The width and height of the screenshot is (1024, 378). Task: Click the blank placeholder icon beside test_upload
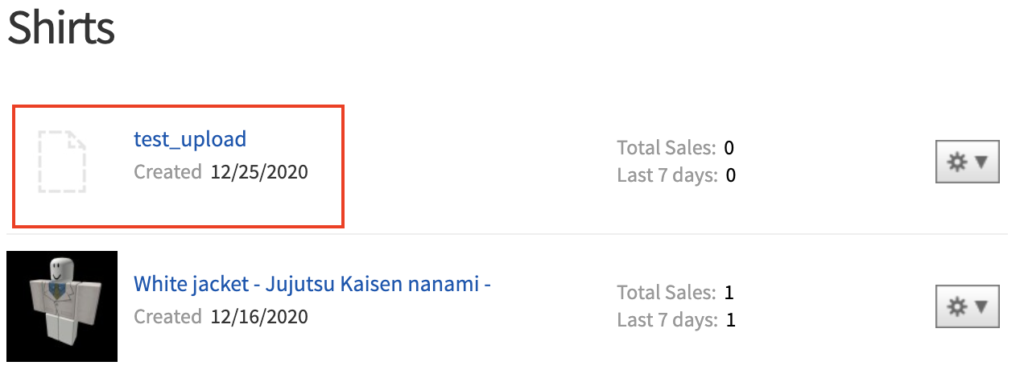click(x=62, y=161)
